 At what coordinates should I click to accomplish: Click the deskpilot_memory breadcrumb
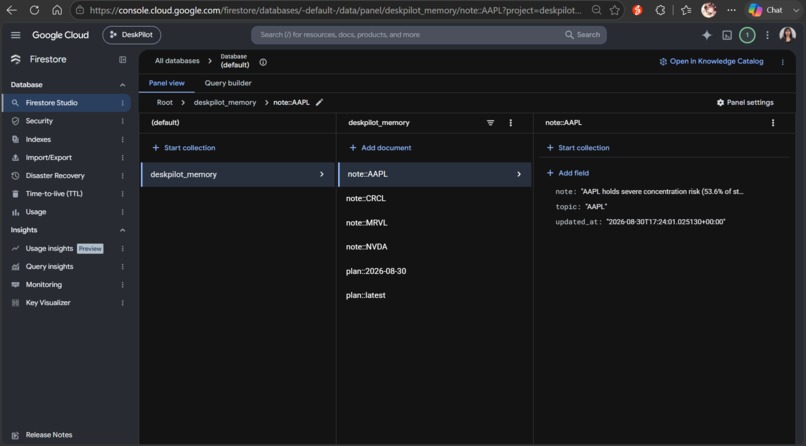225,102
